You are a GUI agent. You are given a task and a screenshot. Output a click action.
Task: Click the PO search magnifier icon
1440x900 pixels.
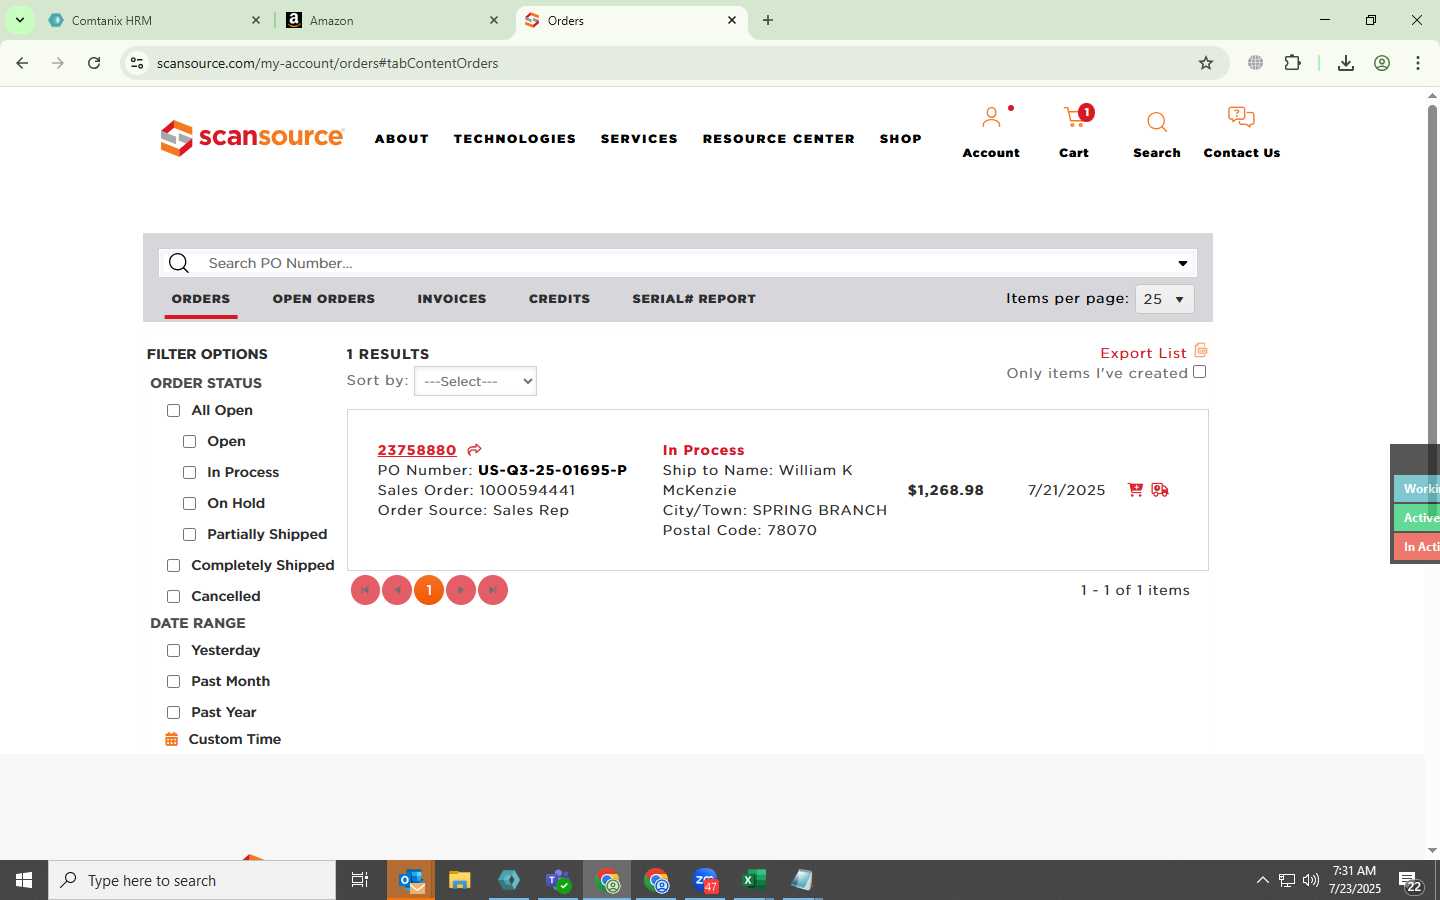179,263
